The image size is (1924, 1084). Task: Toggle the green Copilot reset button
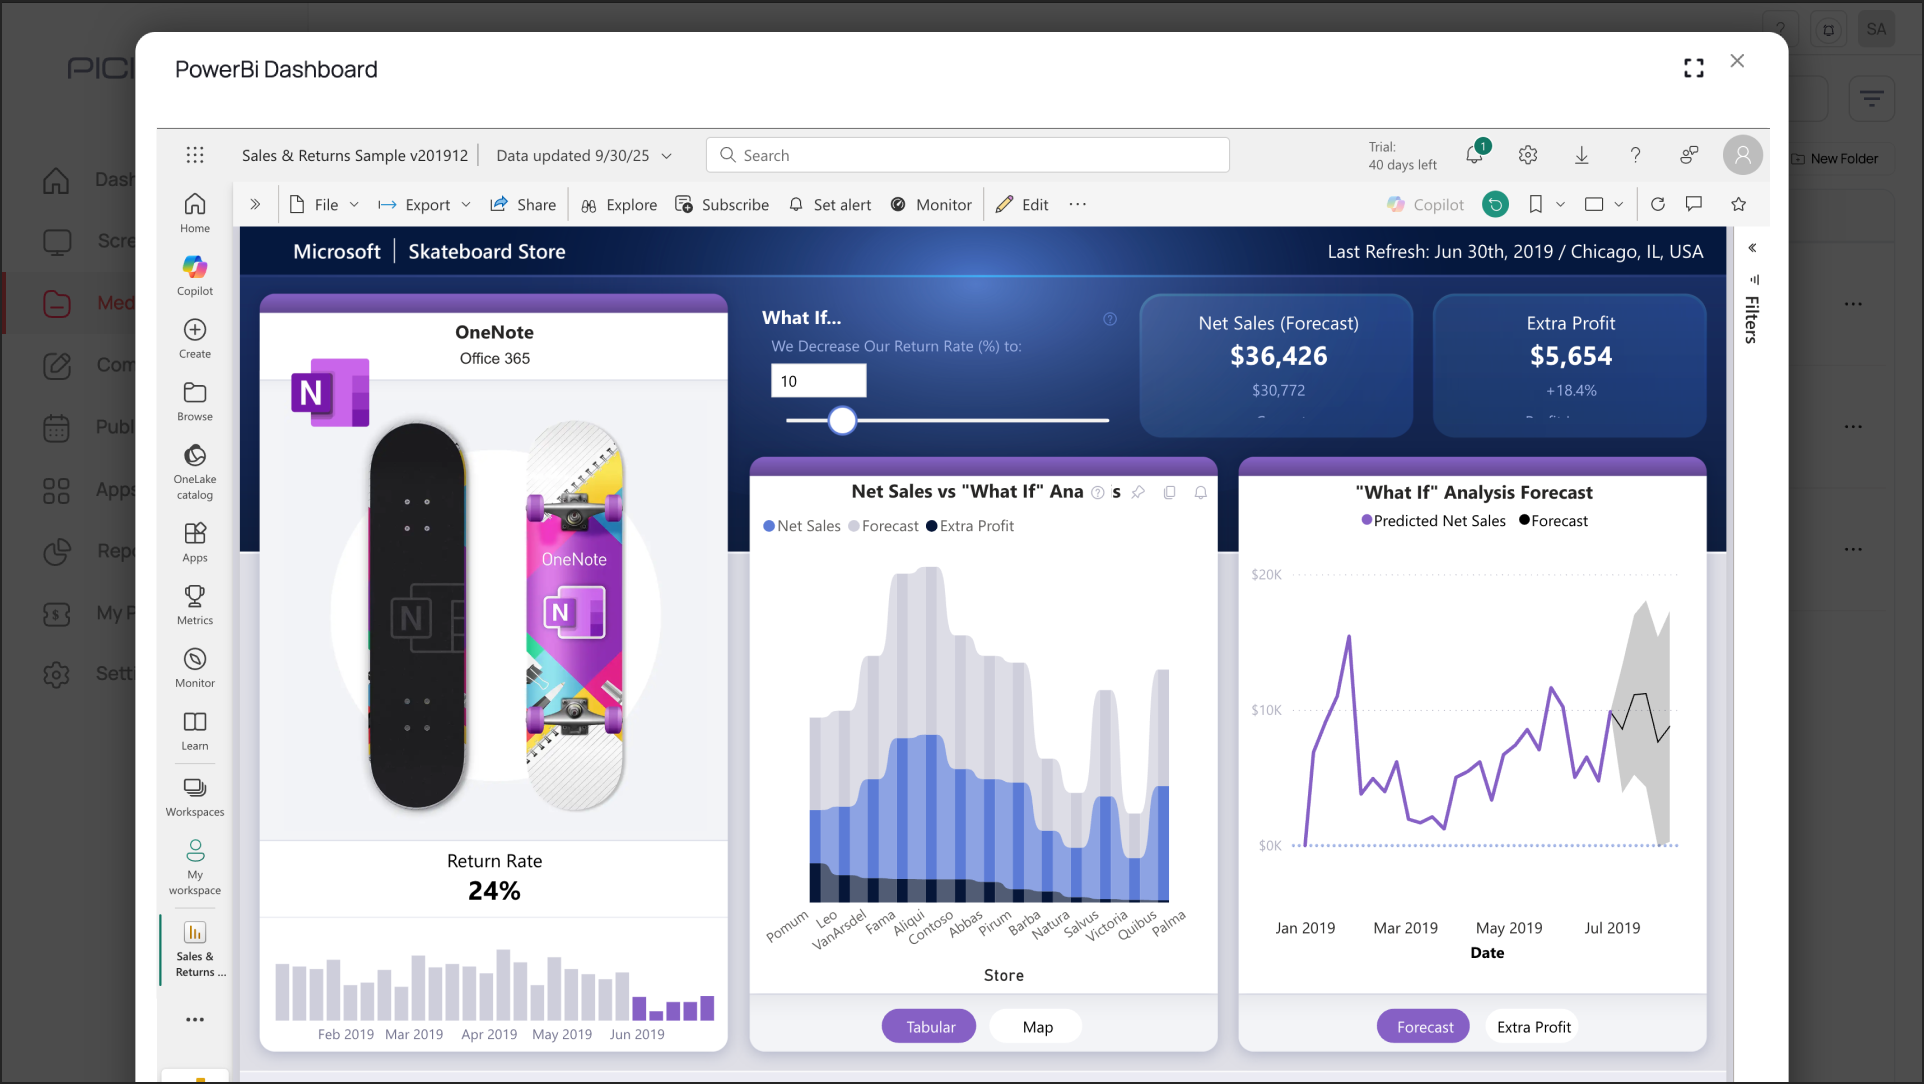click(x=1495, y=204)
